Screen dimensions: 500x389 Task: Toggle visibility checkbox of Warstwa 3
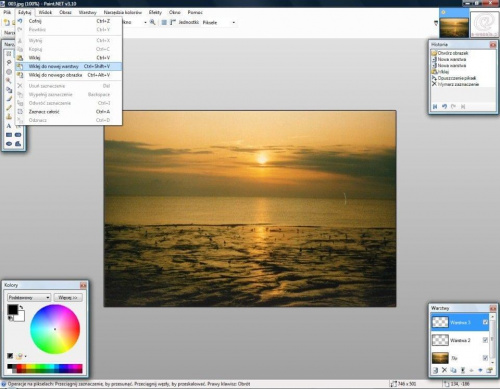pos(485,322)
